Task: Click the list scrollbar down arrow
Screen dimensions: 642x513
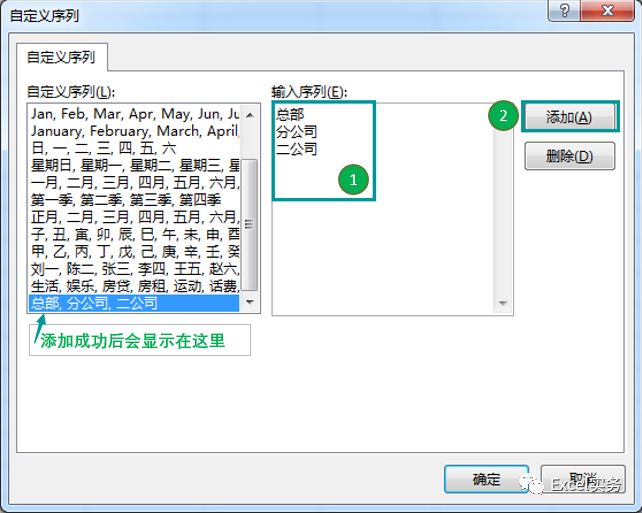Action: (x=250, y=303)
